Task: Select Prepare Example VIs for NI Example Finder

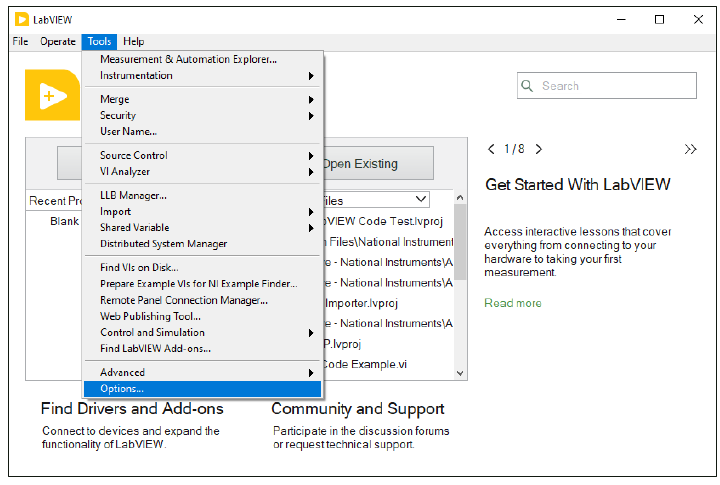Action: point(202,284)
